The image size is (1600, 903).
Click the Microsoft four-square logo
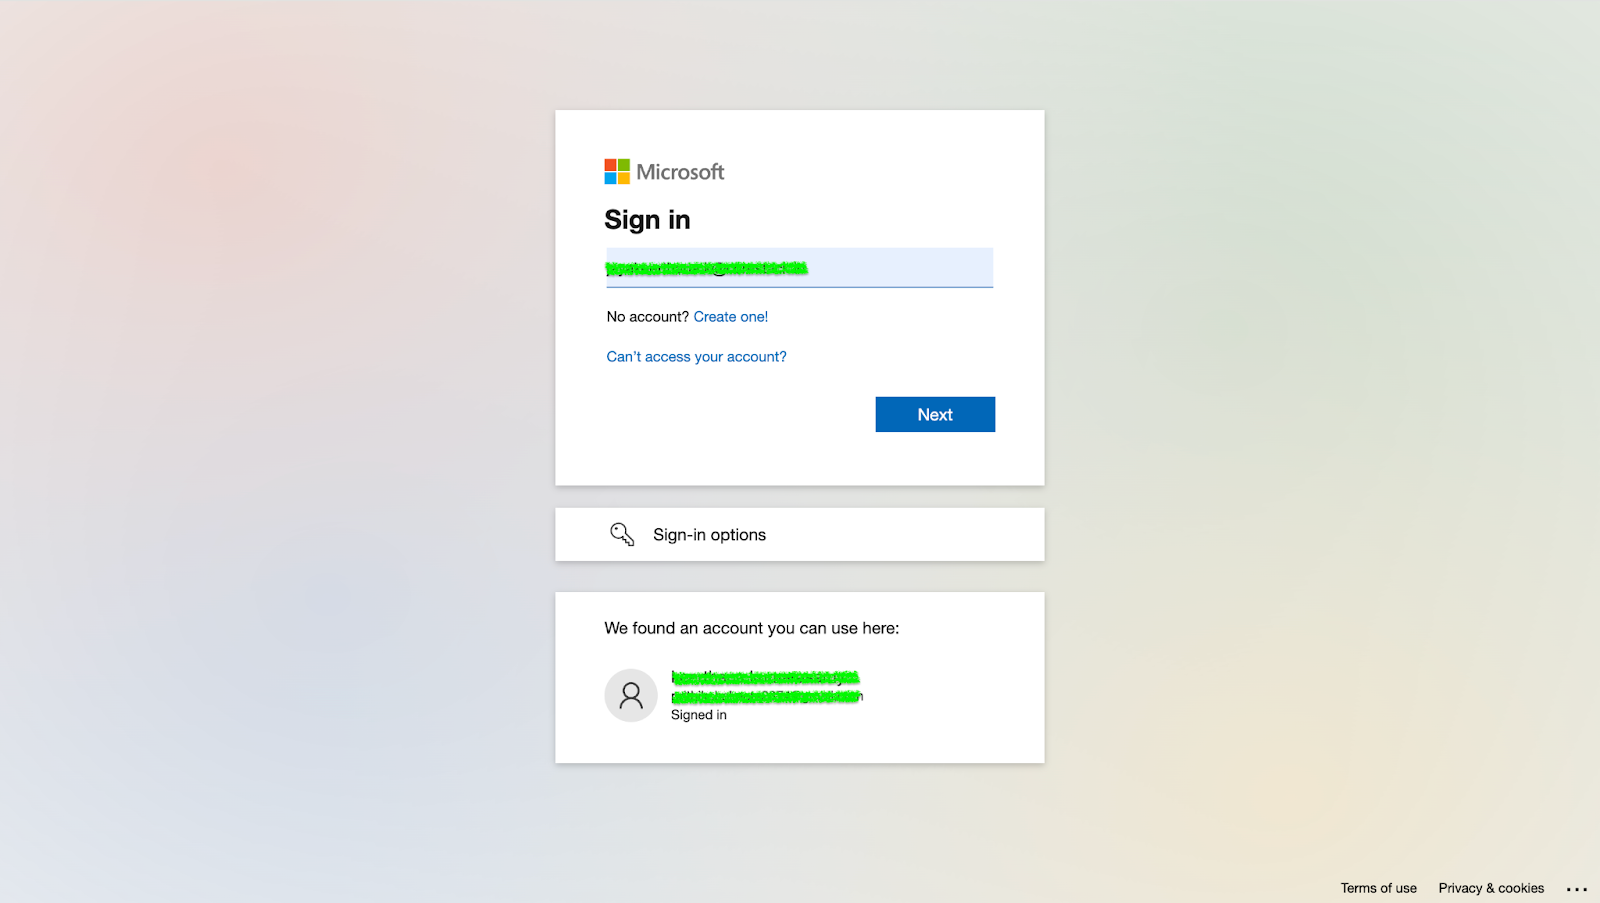click(x=617, y=172)
